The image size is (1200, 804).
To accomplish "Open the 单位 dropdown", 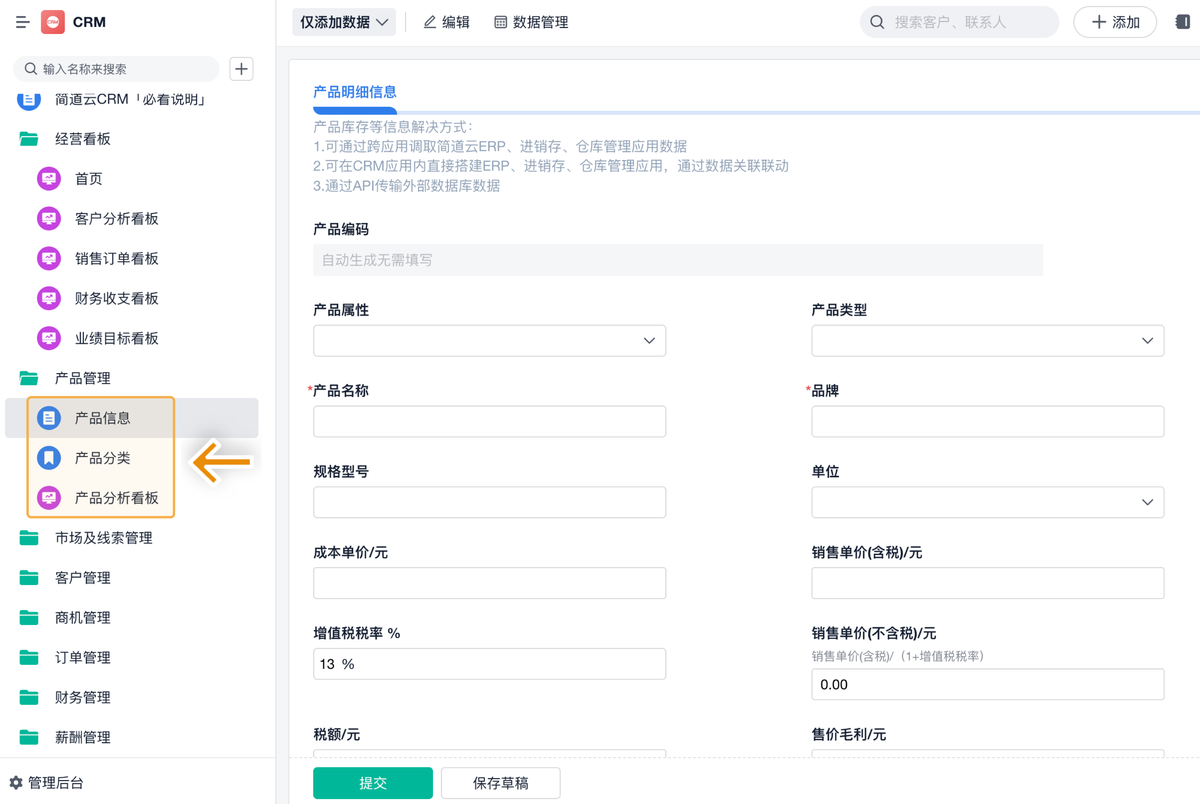I will (987, 502).
